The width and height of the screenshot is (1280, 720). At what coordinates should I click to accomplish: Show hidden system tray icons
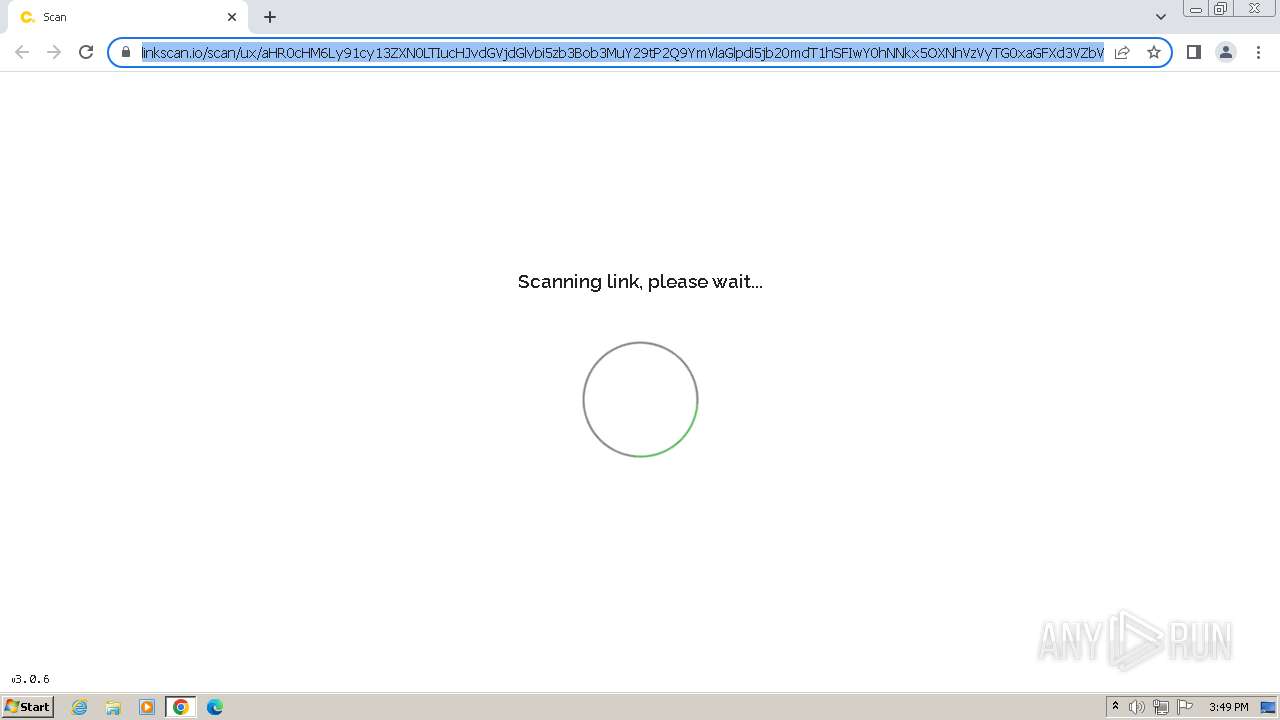(x=1115, y=707)
